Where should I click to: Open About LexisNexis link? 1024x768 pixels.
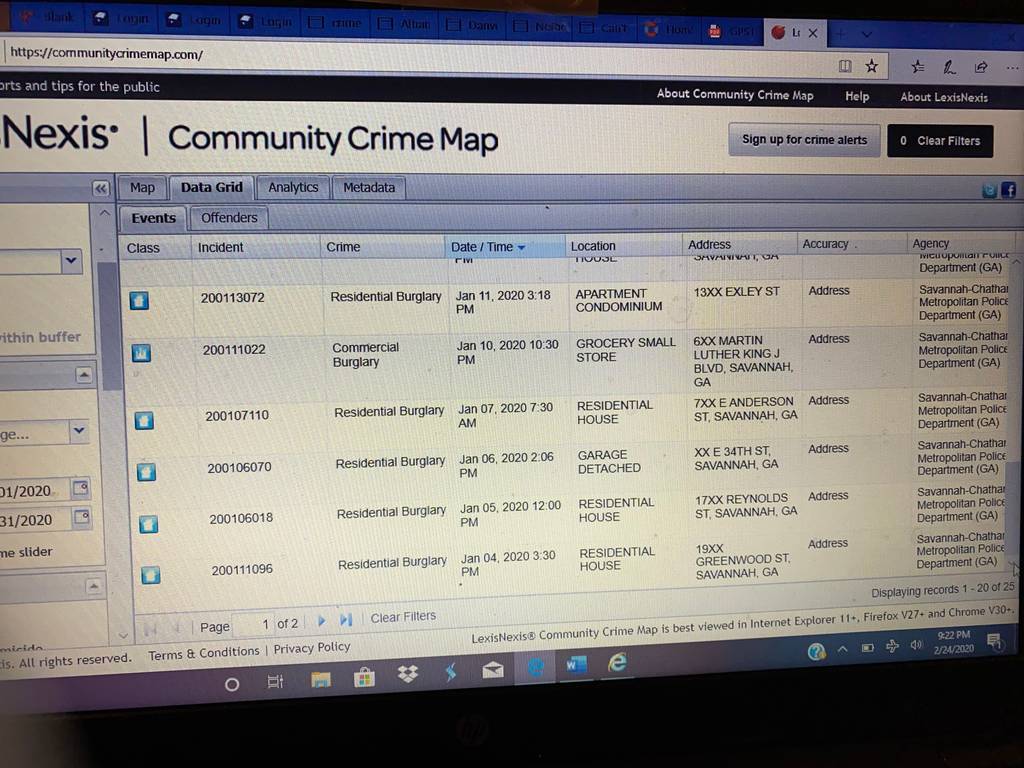(x=944, y=97)
